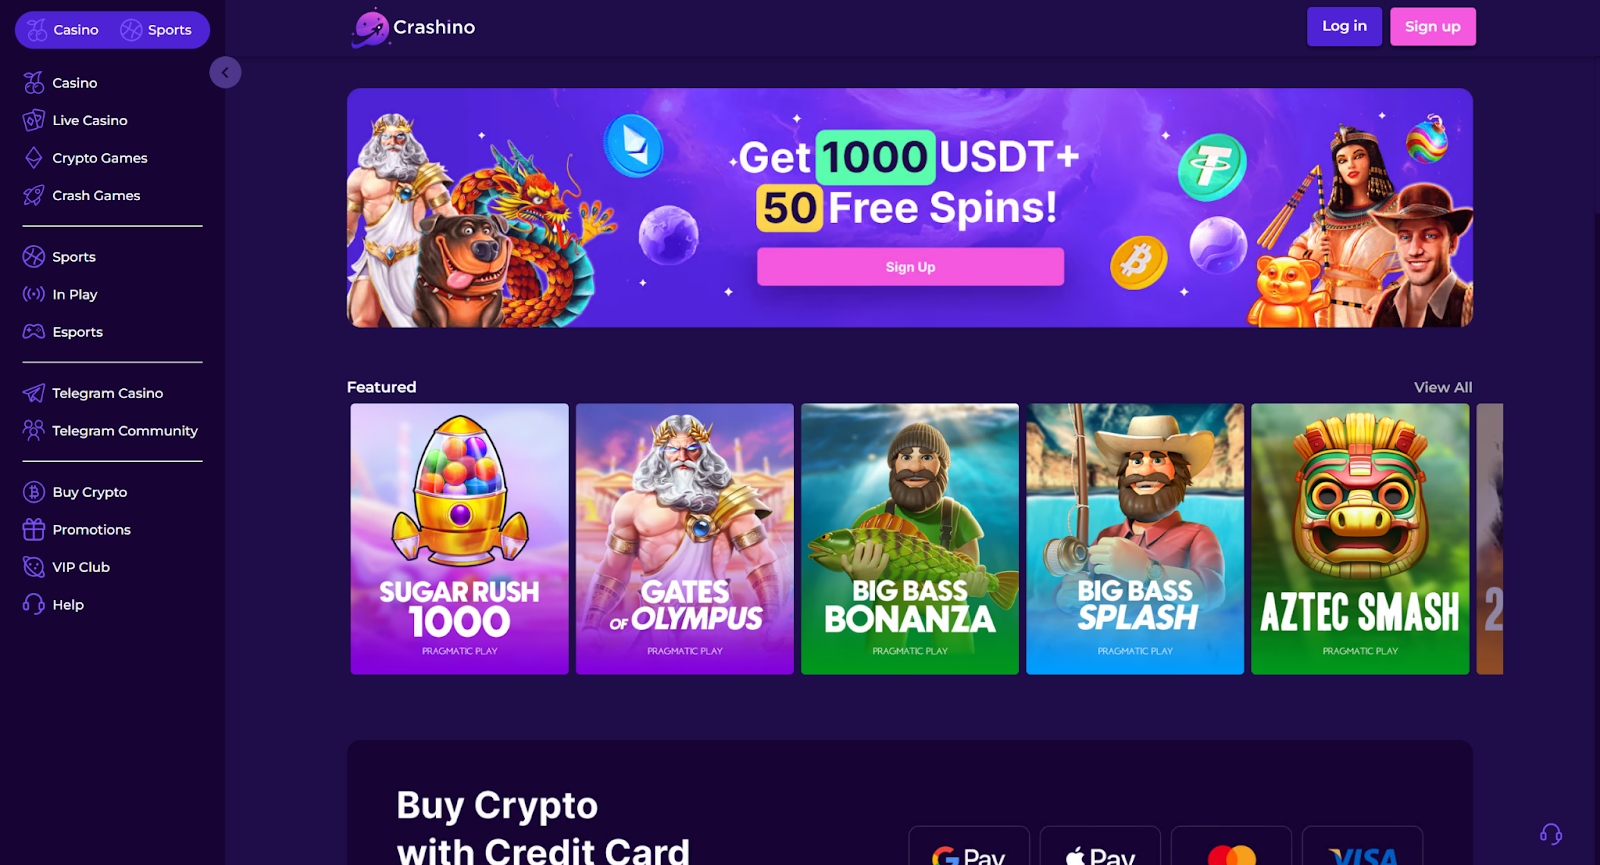Open View All featured games
The height and width of the screenshot is (865, 1600).
[x=1443, y=387]
